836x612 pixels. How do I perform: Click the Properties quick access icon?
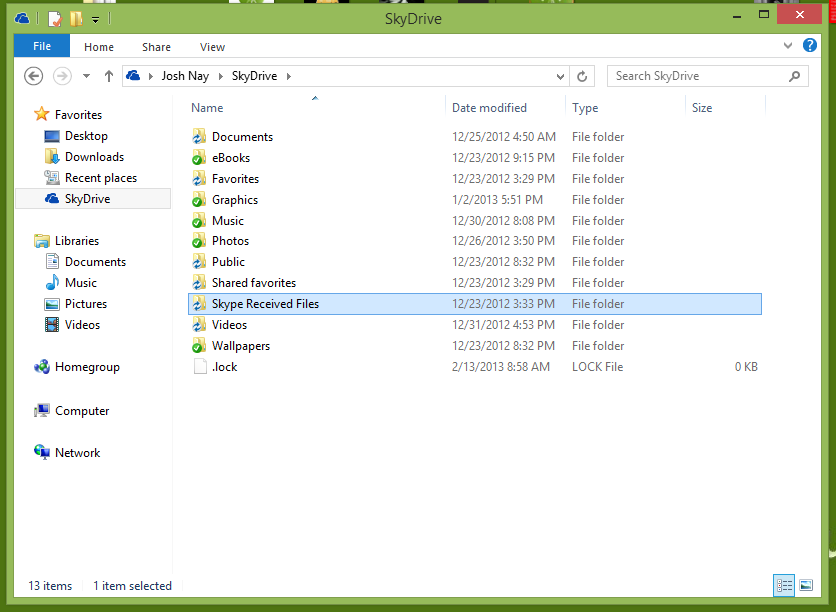click(55, 19)
